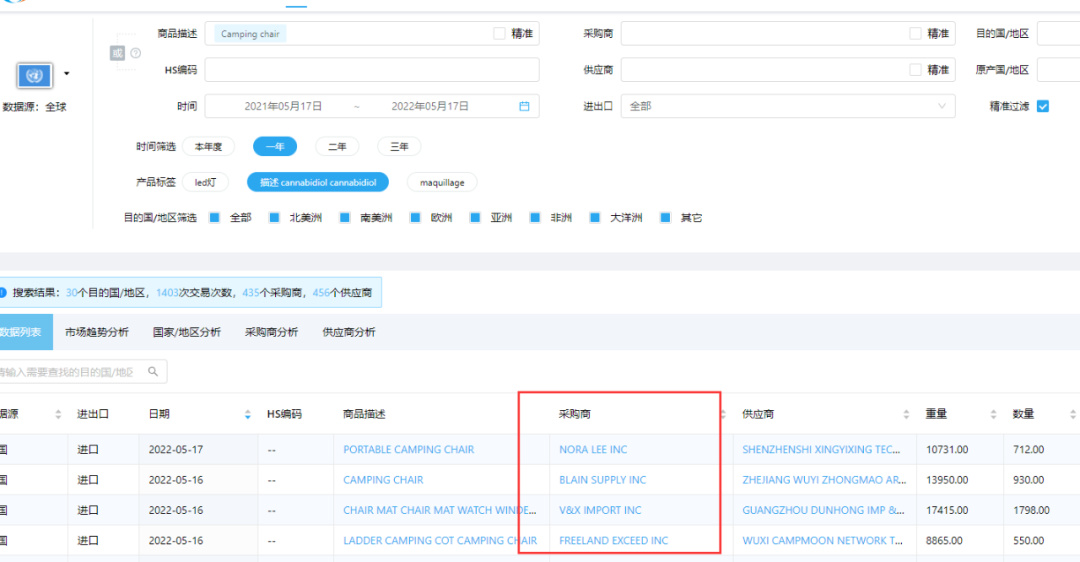Click the help question mark icon beside 或
1080x562 pixels.
[x=136, y=53]
